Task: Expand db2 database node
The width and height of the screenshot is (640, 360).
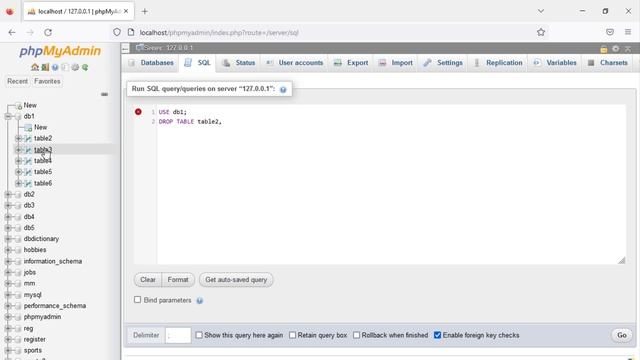Action: click(x=8, y=194)
